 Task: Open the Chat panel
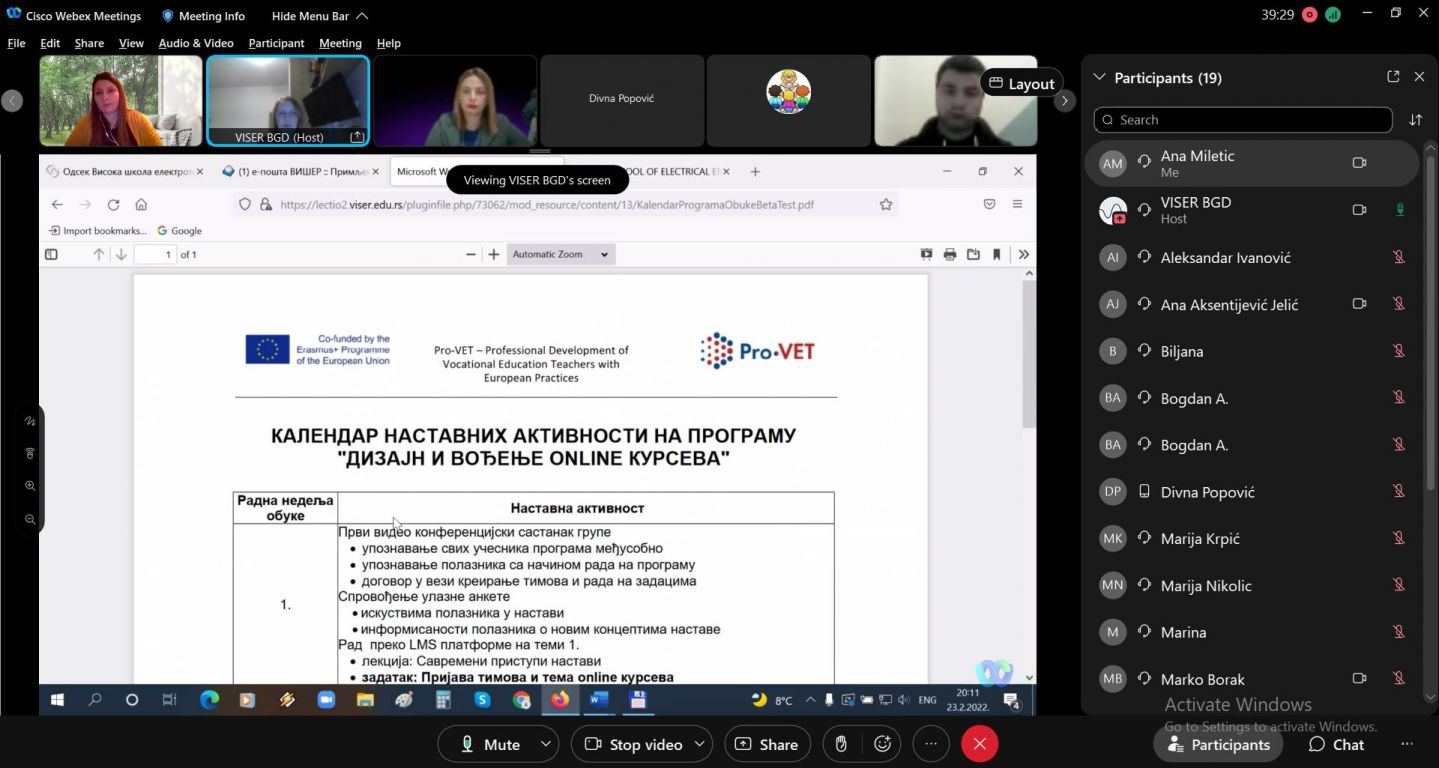pyautogui.click(x=1336, y=744)
